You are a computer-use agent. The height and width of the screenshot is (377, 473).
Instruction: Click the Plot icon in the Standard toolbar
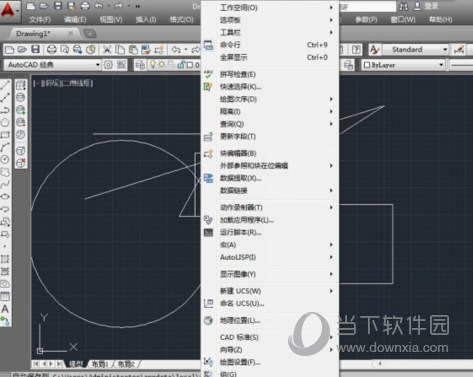51,50
